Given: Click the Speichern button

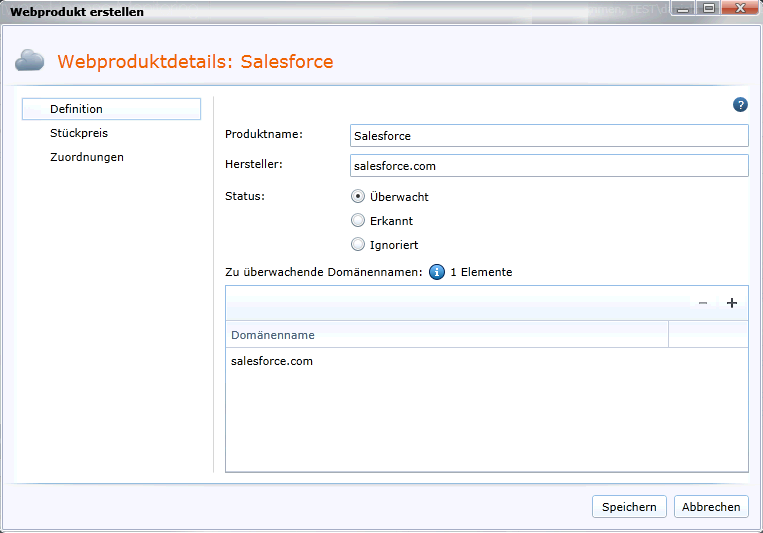Looking at the screenshot, I should point(629,507).
